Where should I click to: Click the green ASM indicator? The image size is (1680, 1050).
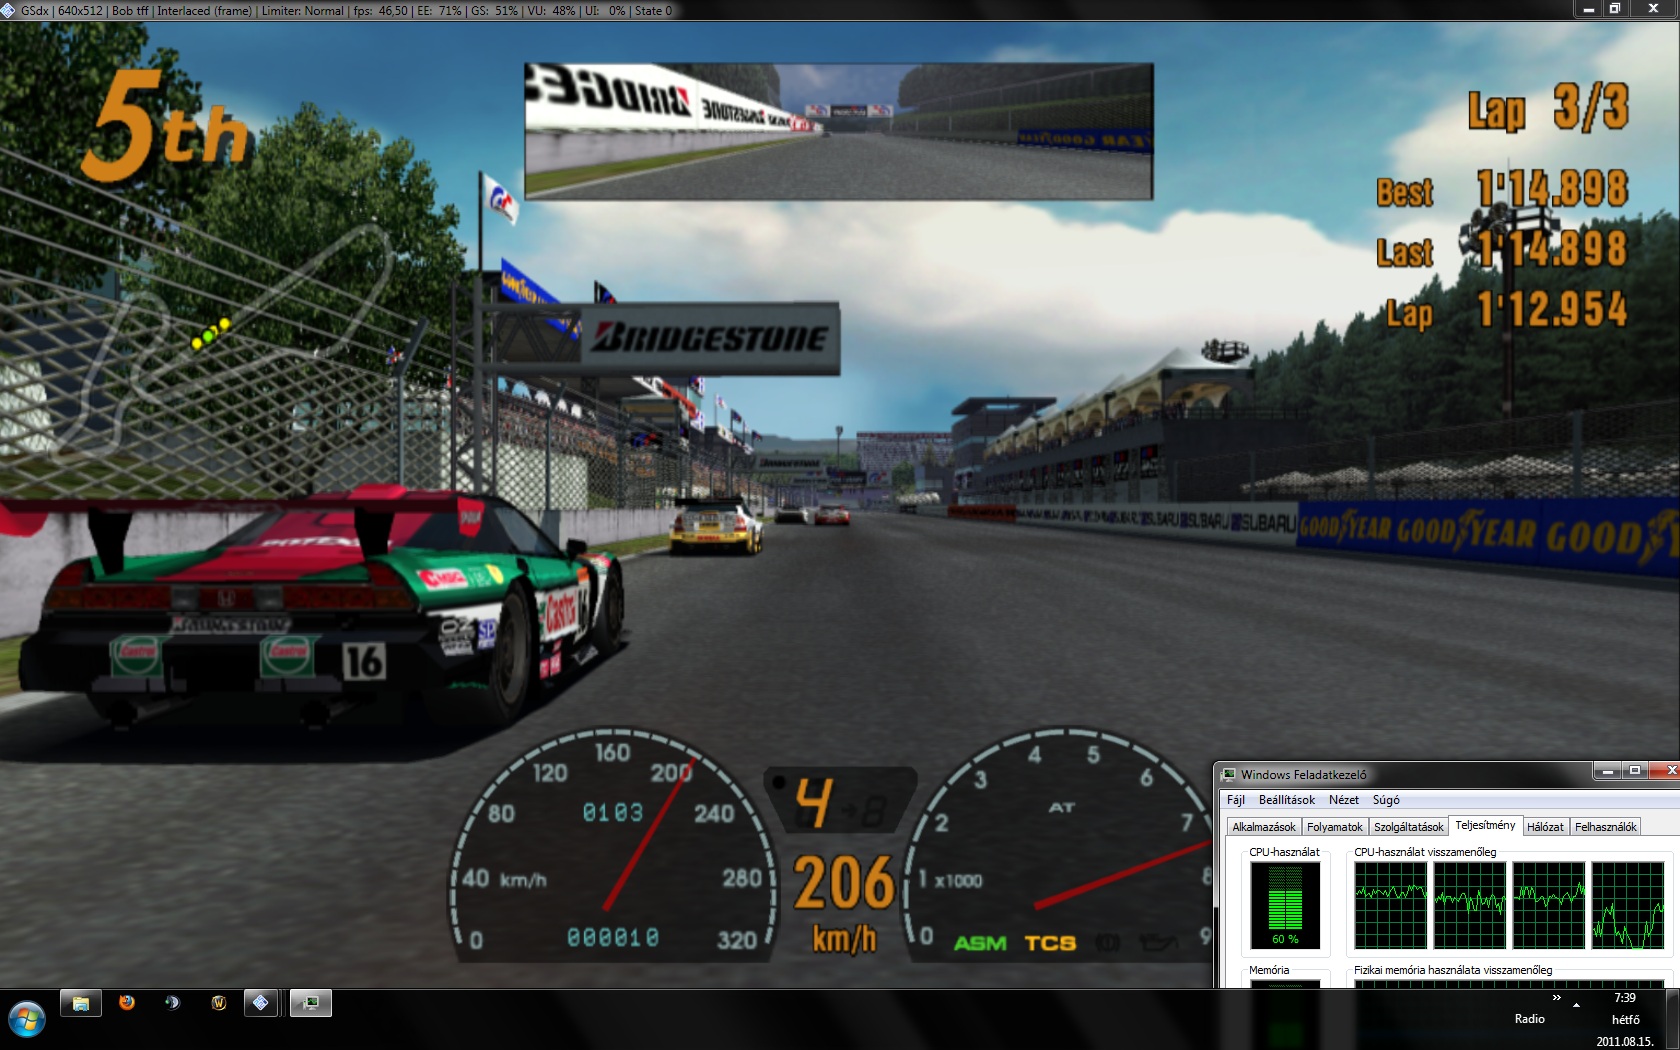[980, 943]
